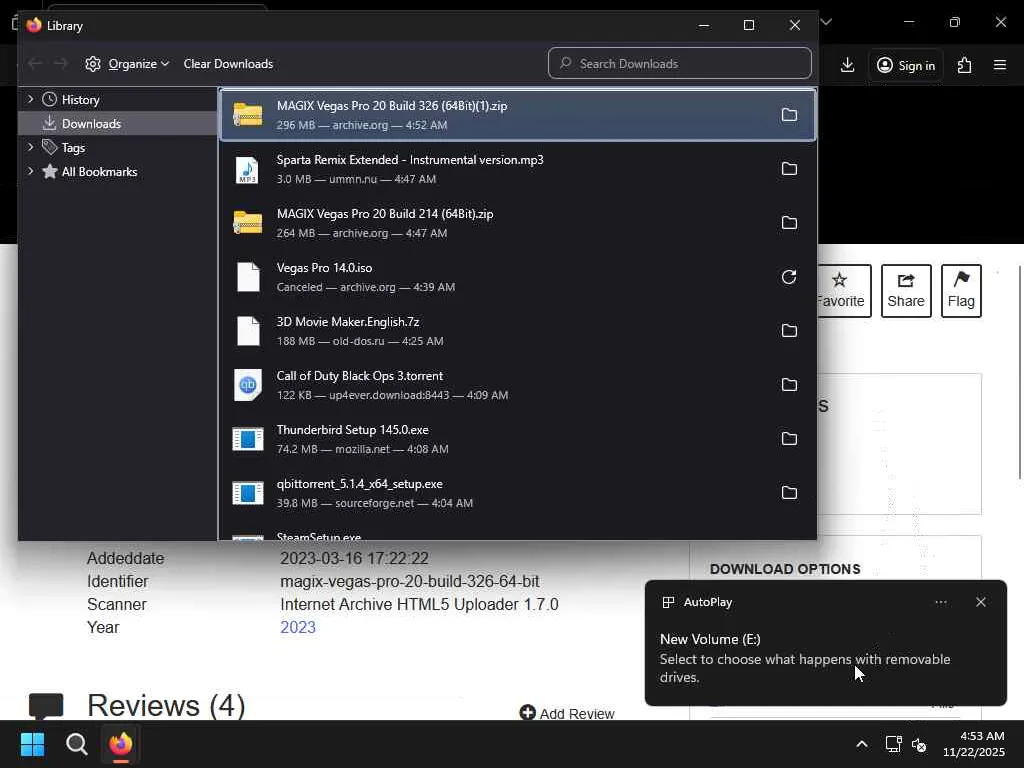Click Clear Downloads button
1024x768 pixels.
(228, 63)
